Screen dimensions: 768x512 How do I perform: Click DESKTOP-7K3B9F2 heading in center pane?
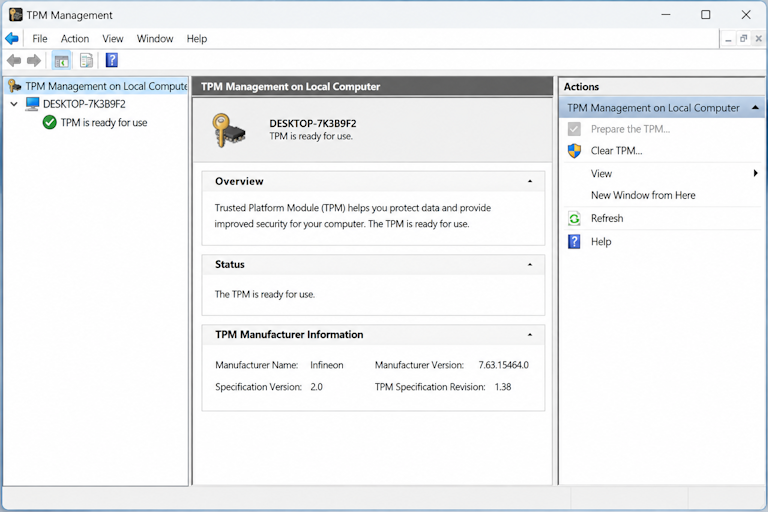coord(313,123)
